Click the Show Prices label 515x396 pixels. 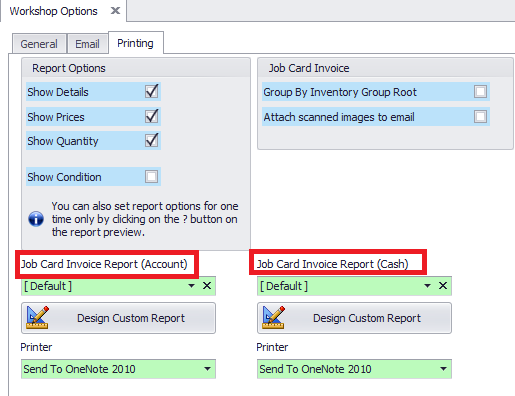click(56, 117)
